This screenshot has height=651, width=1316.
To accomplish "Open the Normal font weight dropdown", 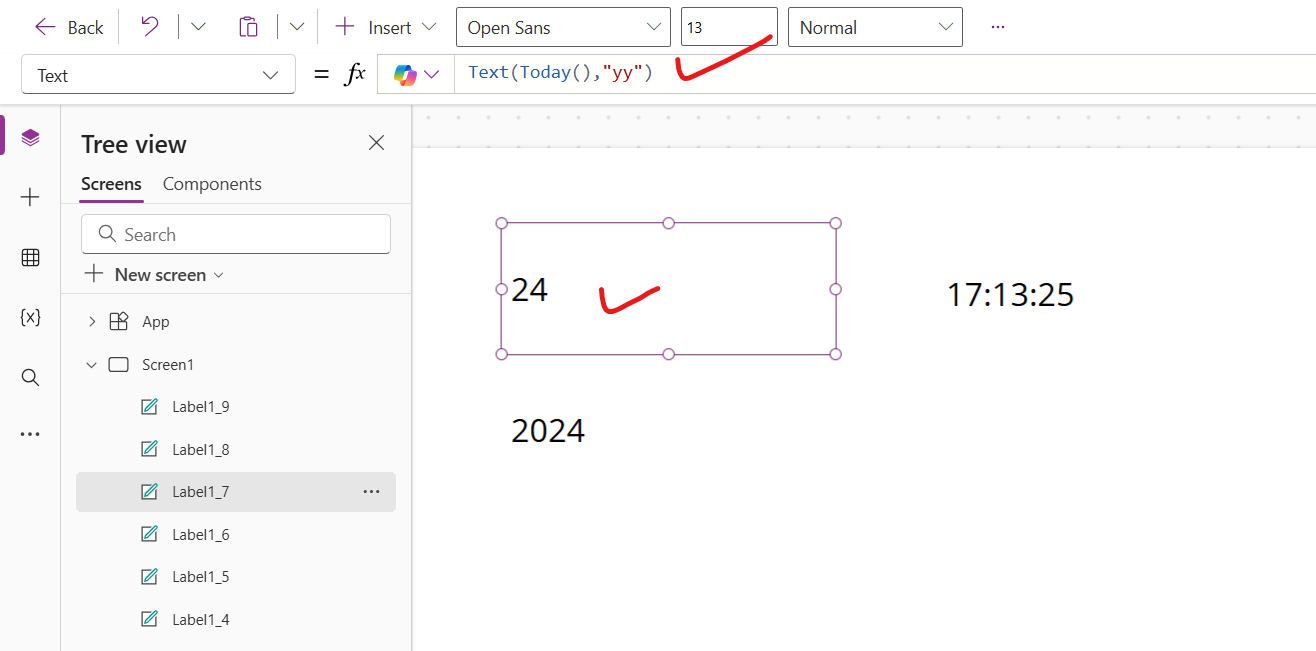I will tap(875, 27).
